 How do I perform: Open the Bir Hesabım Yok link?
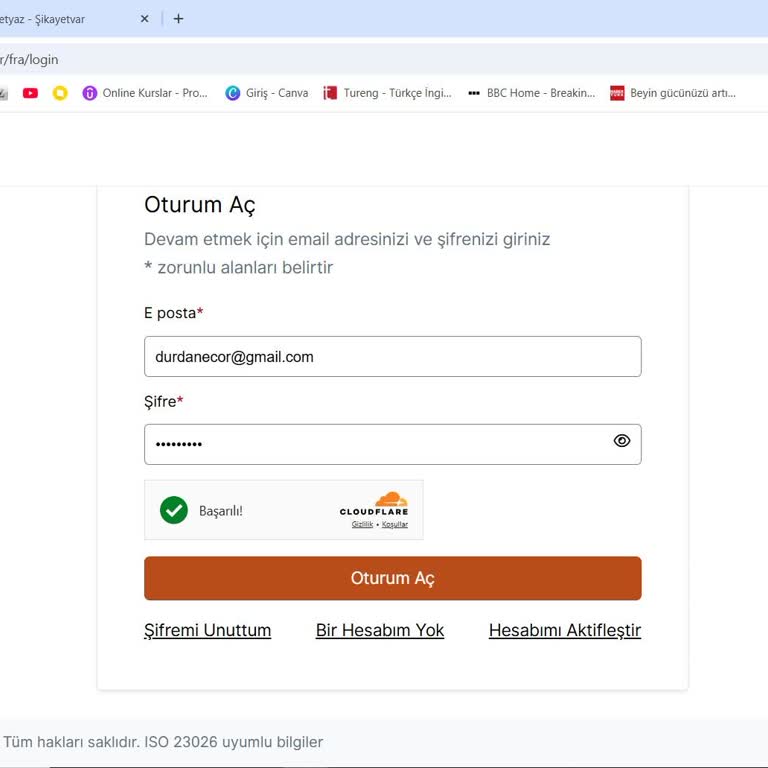(380, 630)
